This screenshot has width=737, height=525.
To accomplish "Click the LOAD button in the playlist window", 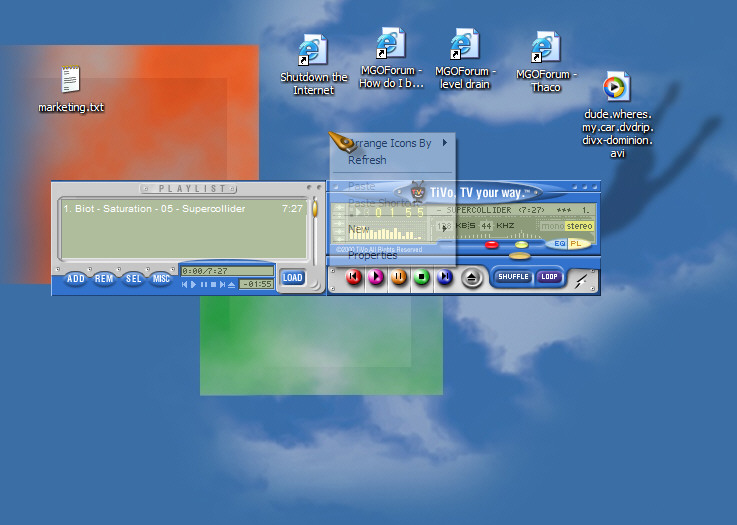I will pos(292,278).
